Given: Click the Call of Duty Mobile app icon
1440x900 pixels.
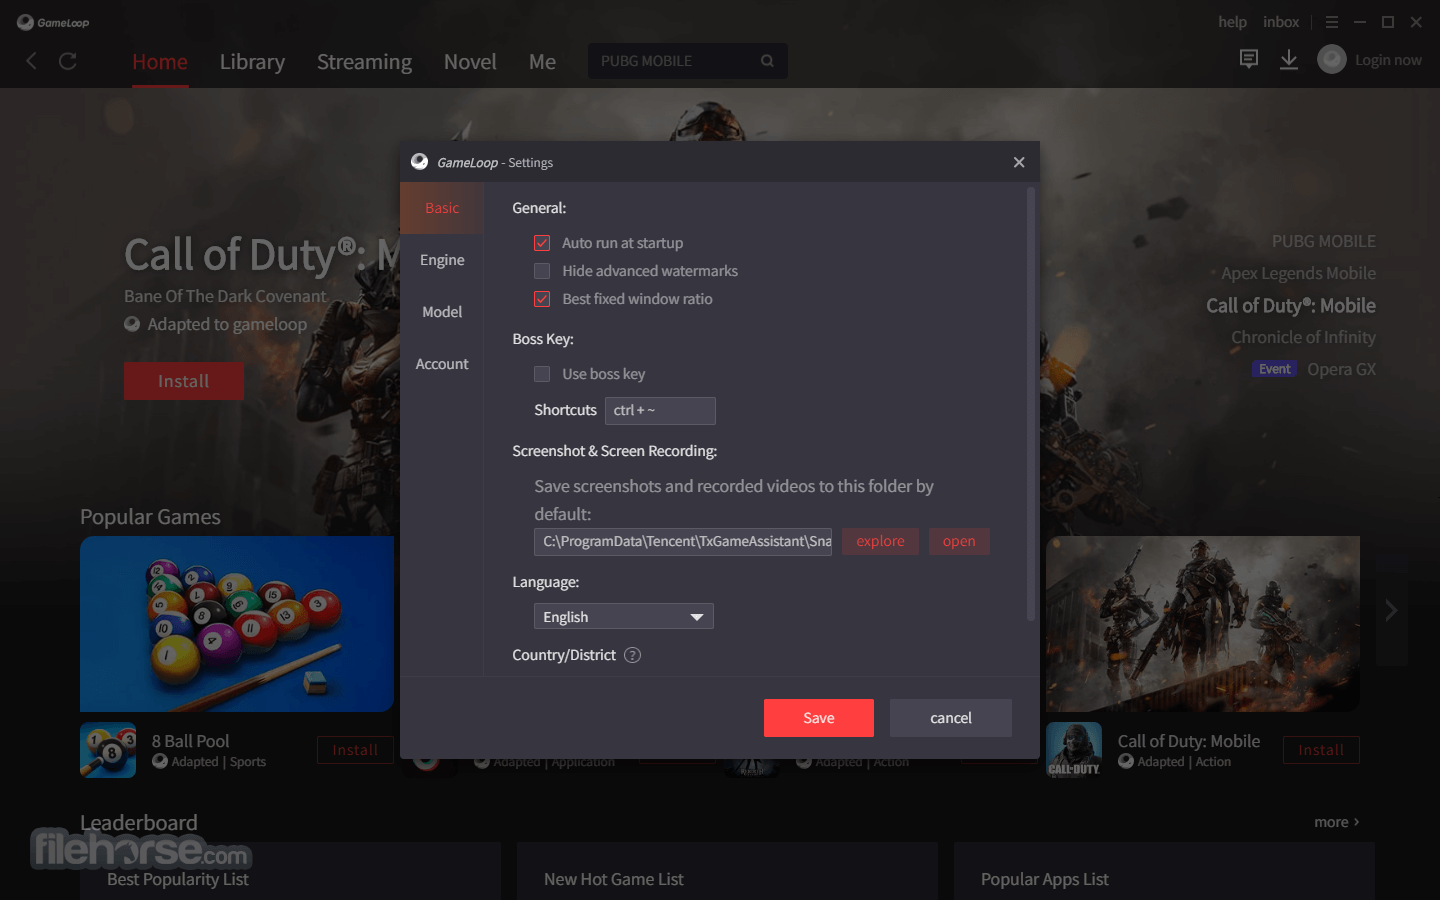Looking at the screenshot, I should click(1074, 750).
